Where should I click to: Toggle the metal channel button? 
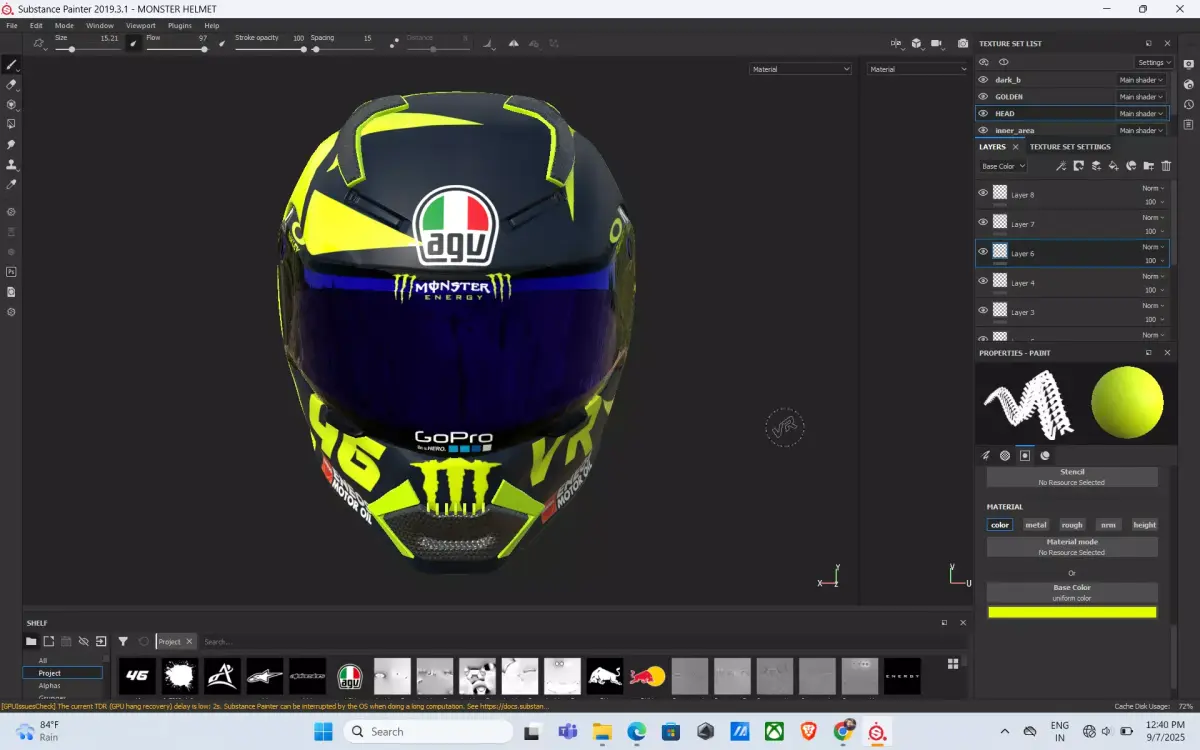tap(1036, 525)
